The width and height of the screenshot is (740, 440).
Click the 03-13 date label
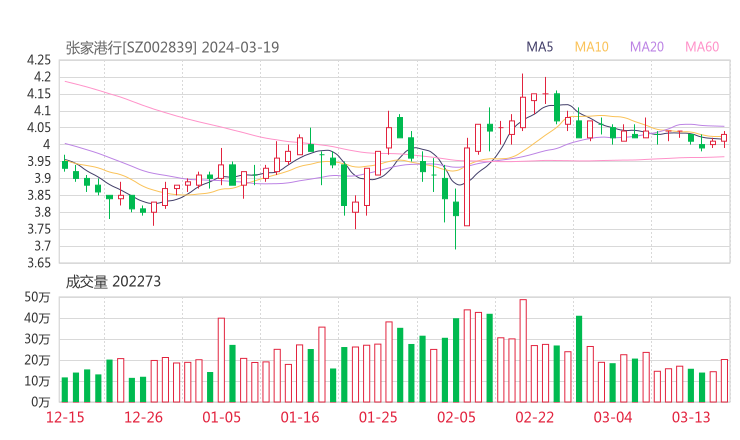(x=691, y=417)
